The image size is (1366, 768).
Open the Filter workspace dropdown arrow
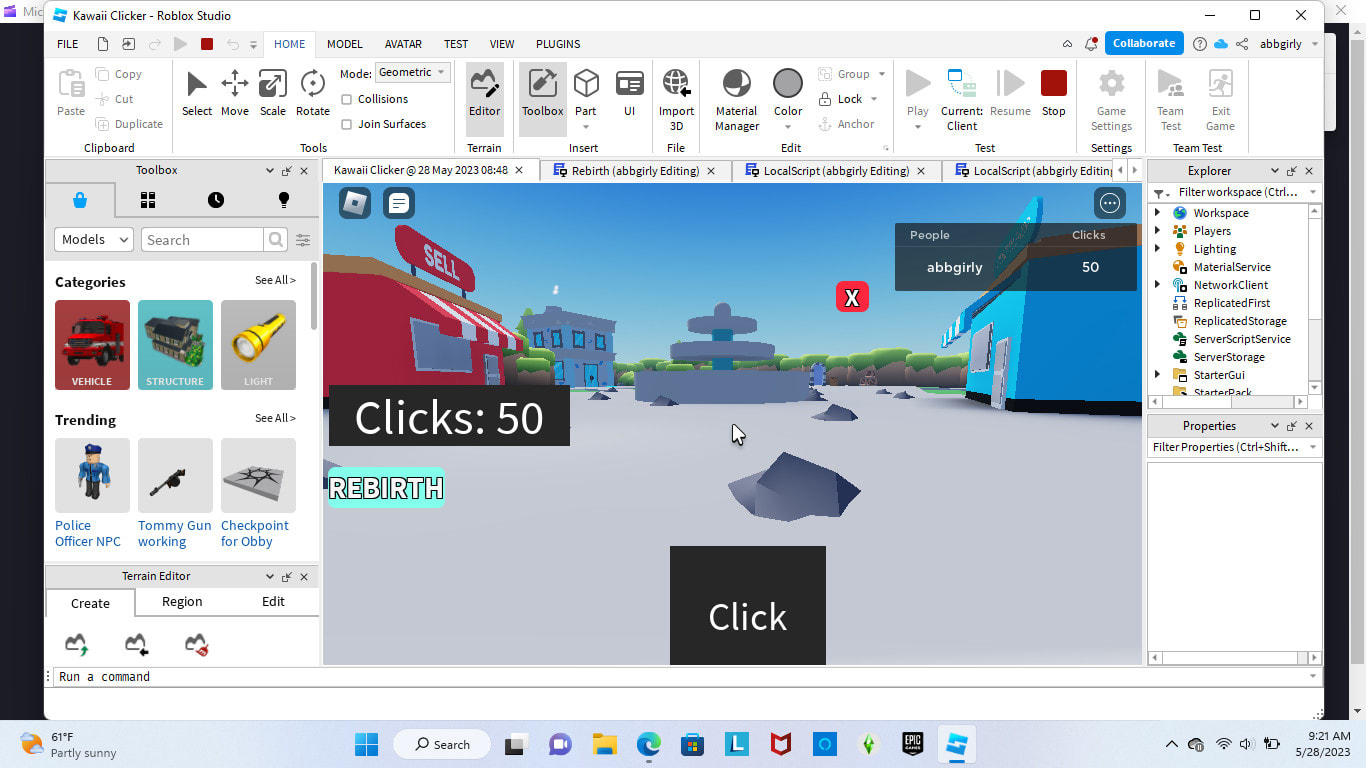tap(1312, 192)
